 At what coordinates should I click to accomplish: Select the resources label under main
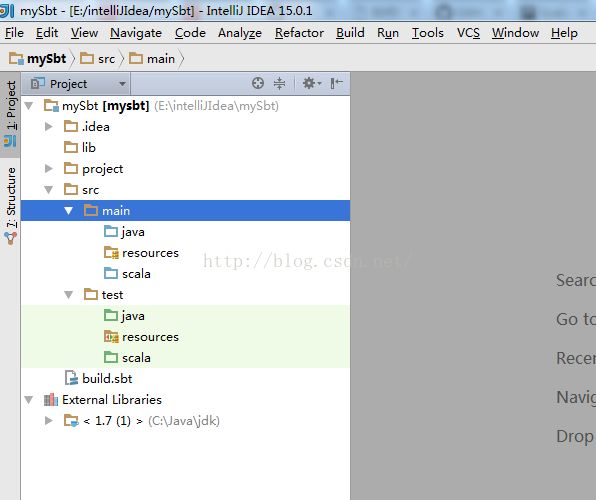[x=150, y=253]
